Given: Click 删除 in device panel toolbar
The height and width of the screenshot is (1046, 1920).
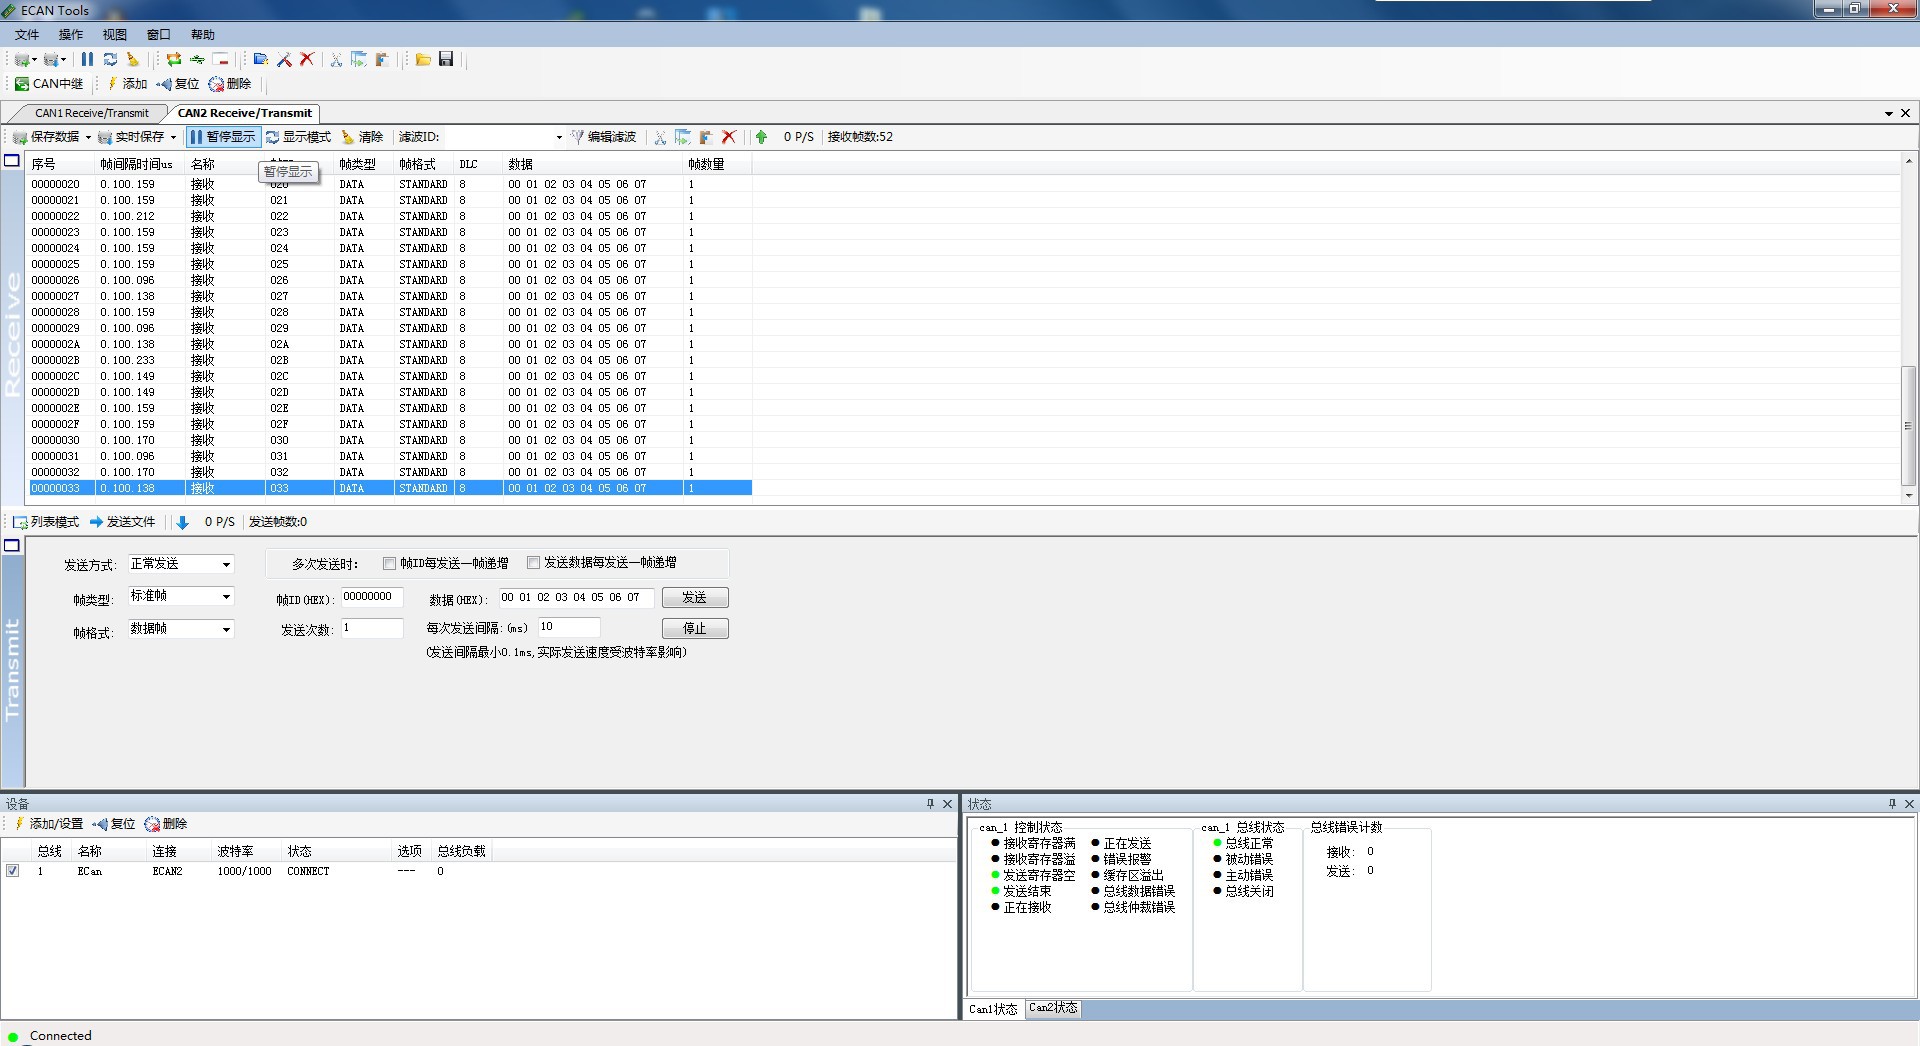Looking at the screenshot, I should coord(166,824).
